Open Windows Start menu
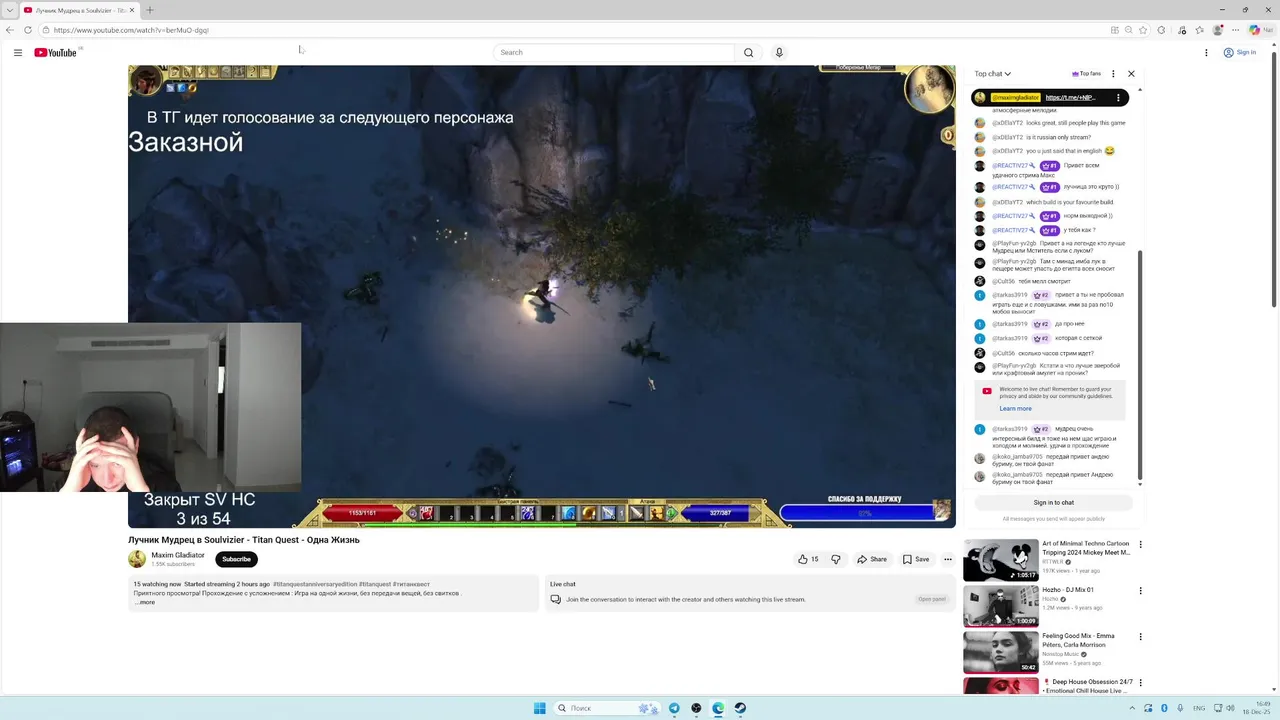 [540, 708]
